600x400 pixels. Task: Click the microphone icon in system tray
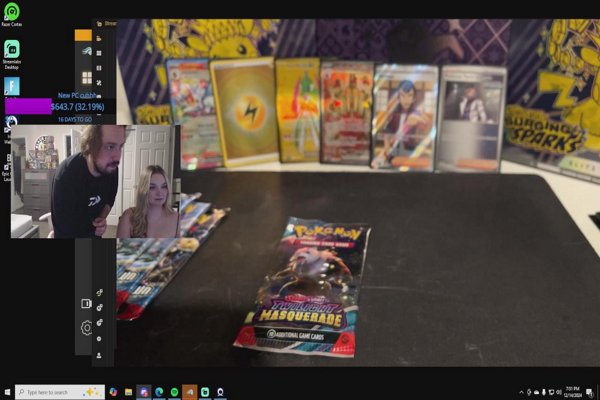(x=544, y=392)
